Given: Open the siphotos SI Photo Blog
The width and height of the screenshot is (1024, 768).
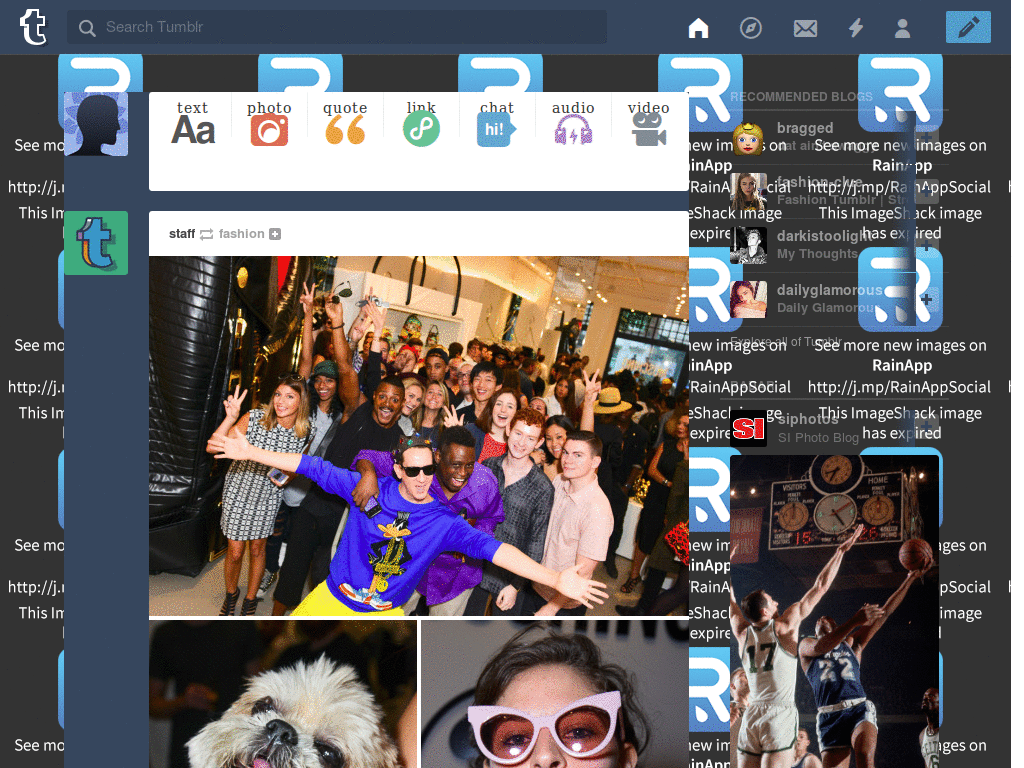Looking at the screenshot, I should (818, 428).
